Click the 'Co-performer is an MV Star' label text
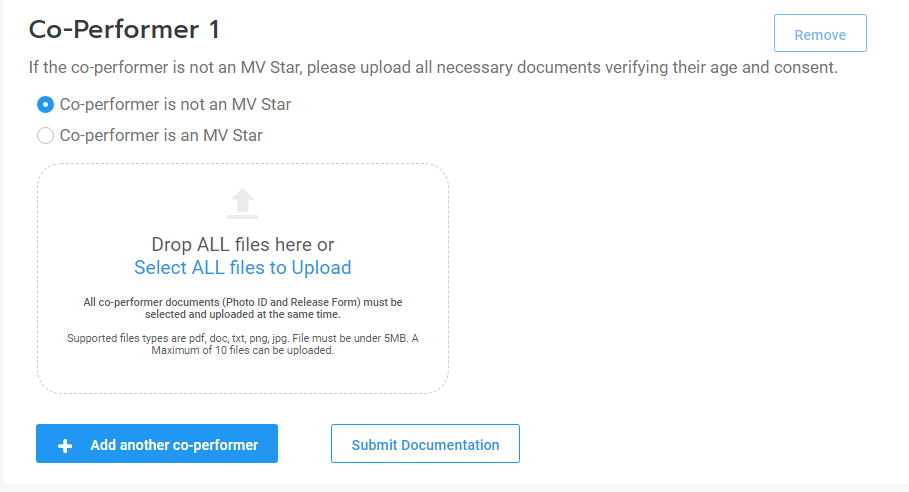 pyautogui.click(x=161, y=136)
